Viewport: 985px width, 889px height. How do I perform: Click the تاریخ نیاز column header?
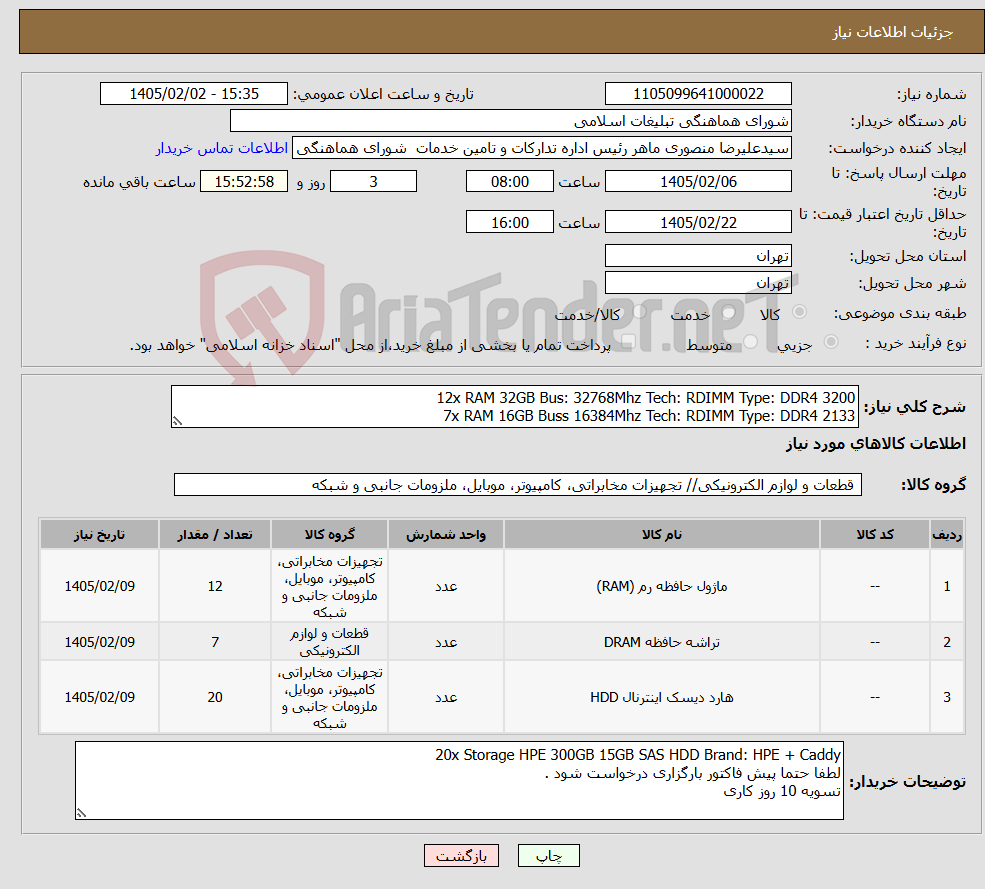point(99,534)
